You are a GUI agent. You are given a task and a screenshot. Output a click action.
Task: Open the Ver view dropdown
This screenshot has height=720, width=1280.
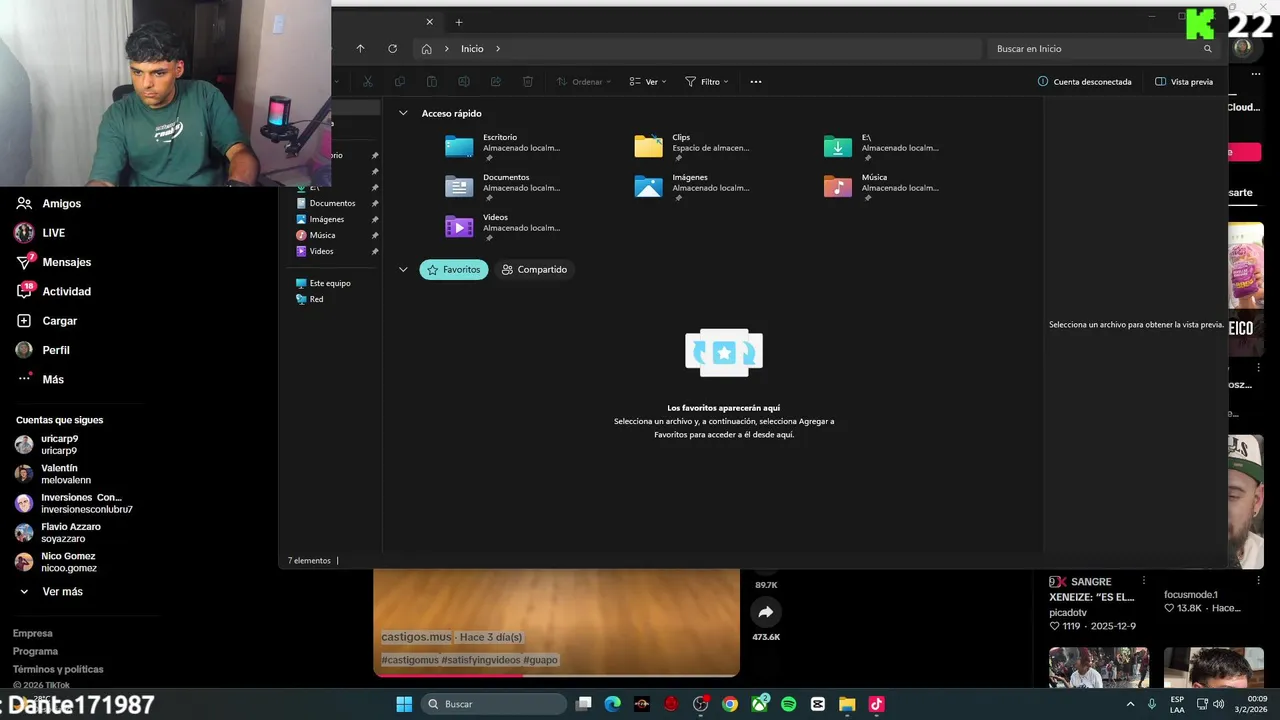tap(648, 81)
